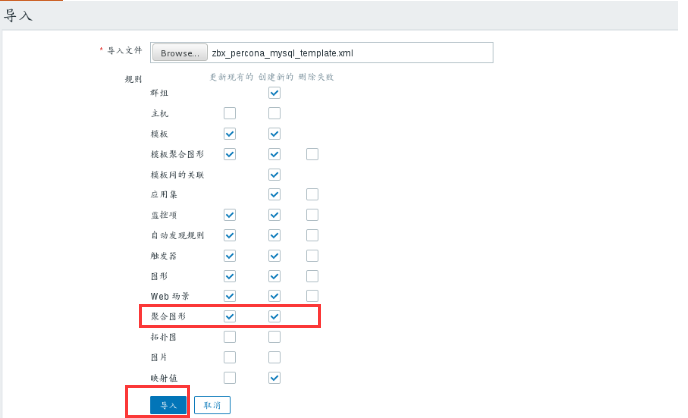The width and height of the screenshot is (688, 418).
Task: Uncheck 创建新的 for 模板聚合图形
Action: tap(274, 154)
